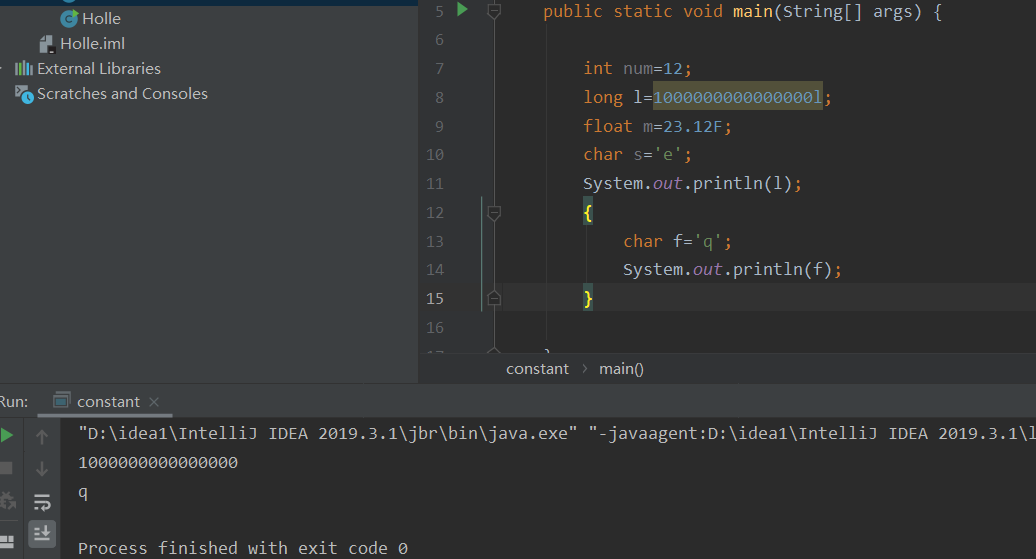The width and height of the screenshot is (1036, 559).
Task: Click 'float m=23.12F;' on line 9
Action: [657, 126]
